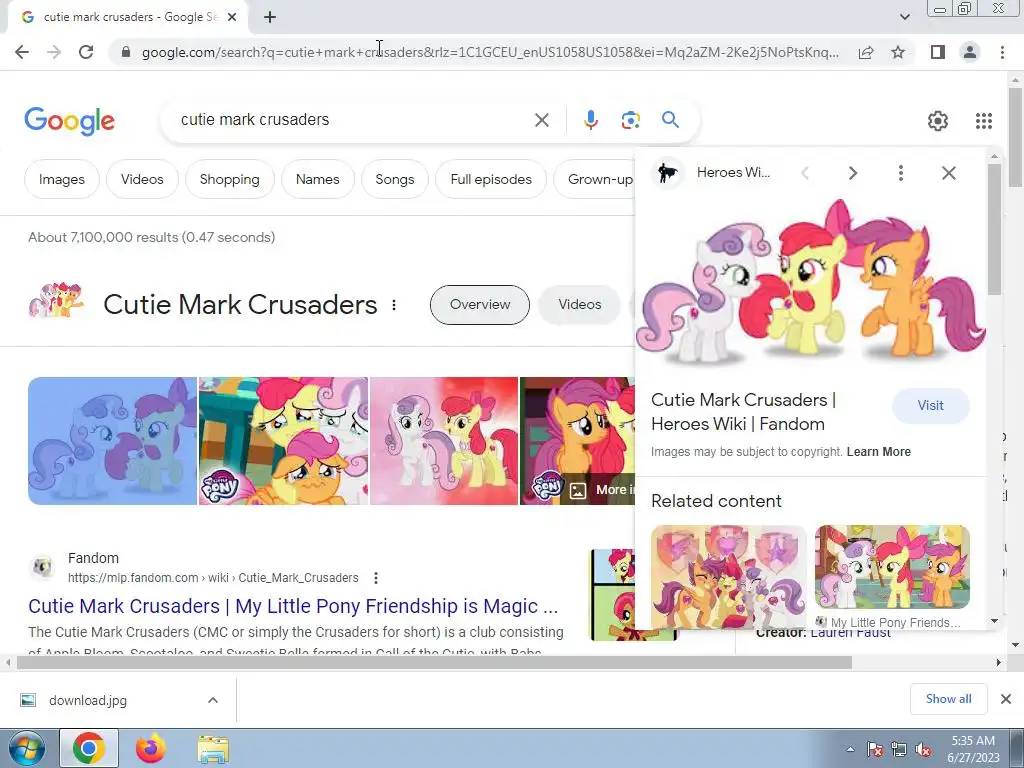Click the forward navigation arrow
The height and width of the screenshot is (768, 1024).
tap(54, 52)
